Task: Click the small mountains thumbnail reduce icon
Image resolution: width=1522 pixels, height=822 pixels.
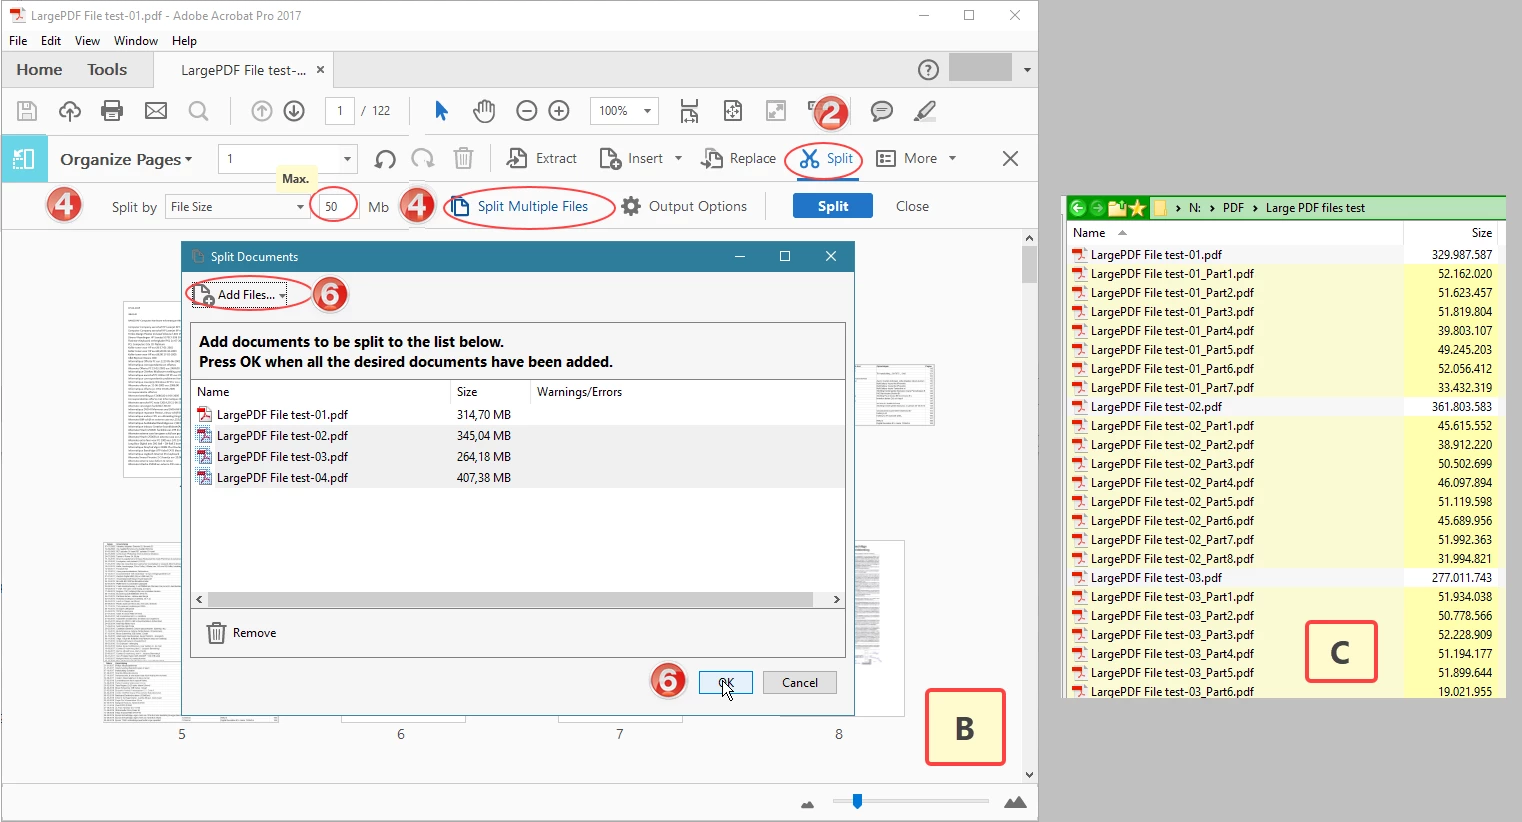Action: pos(808,804)
